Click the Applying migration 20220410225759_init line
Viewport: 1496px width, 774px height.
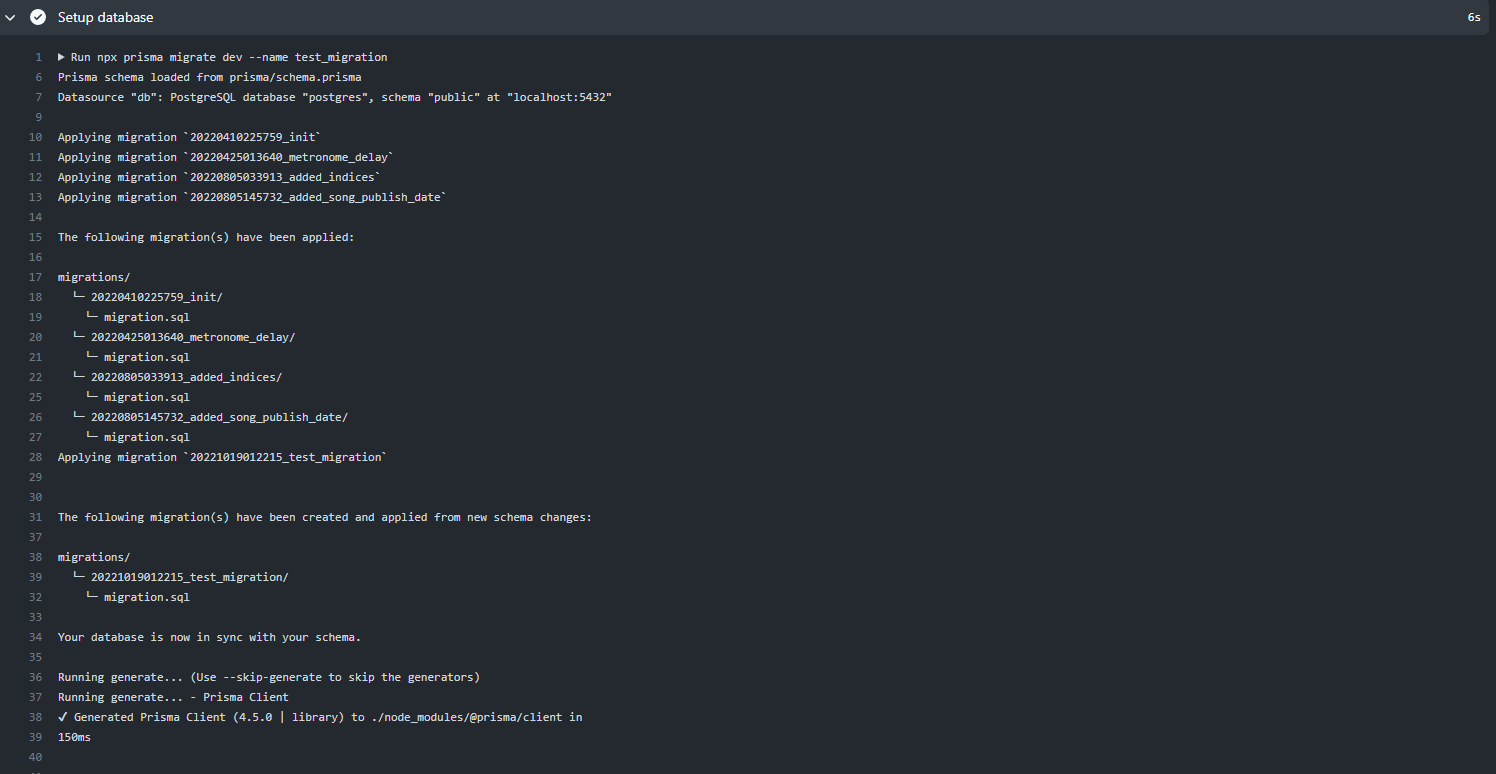(x=189, y=137)
